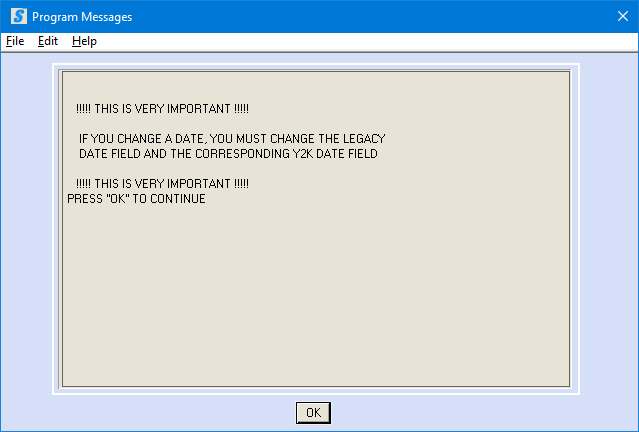Viewport: 639px width, 432px height.
Task: Click the IMPORTANT line just above PRESS OK
Action: (162, 184)
